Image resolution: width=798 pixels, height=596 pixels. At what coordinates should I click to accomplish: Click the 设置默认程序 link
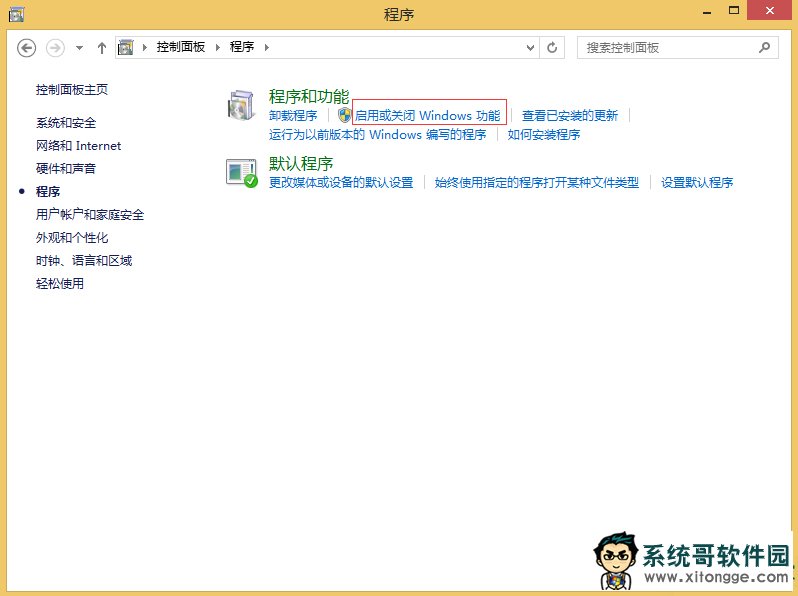697,183
